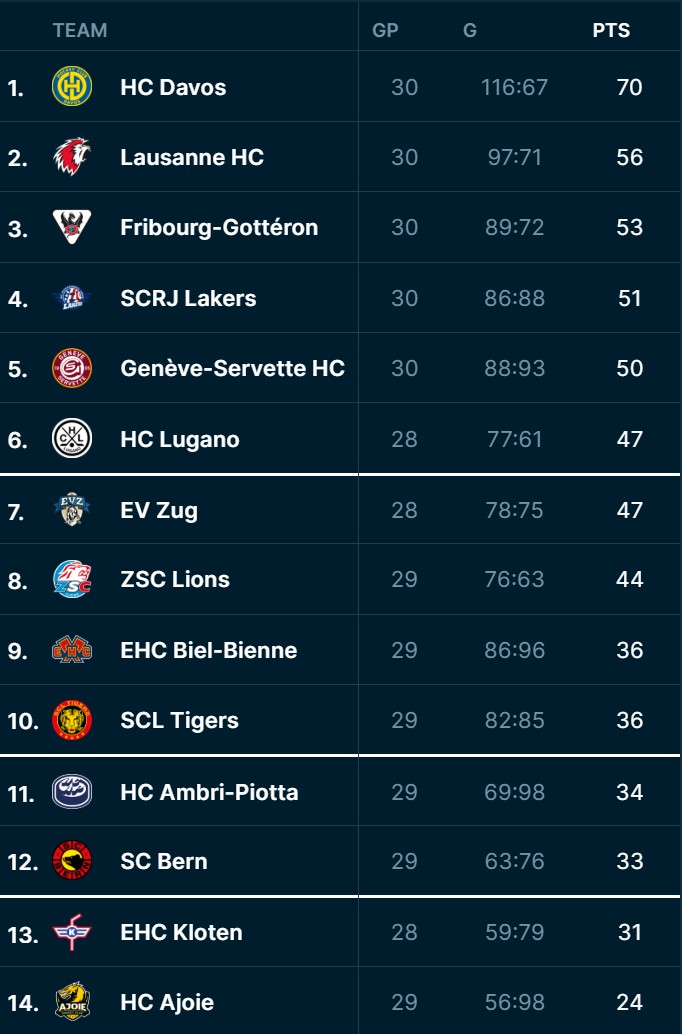682x1034 pixels.
Task: Click the SCL Tigers tiger logo
Action: (72, 720)
